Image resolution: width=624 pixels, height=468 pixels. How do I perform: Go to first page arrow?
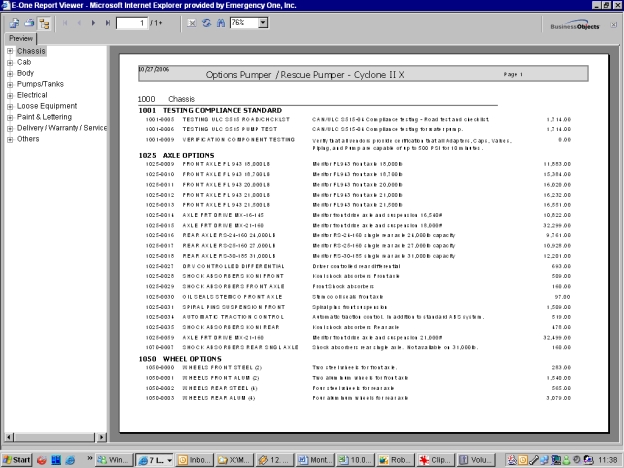[x=65, y=23]
